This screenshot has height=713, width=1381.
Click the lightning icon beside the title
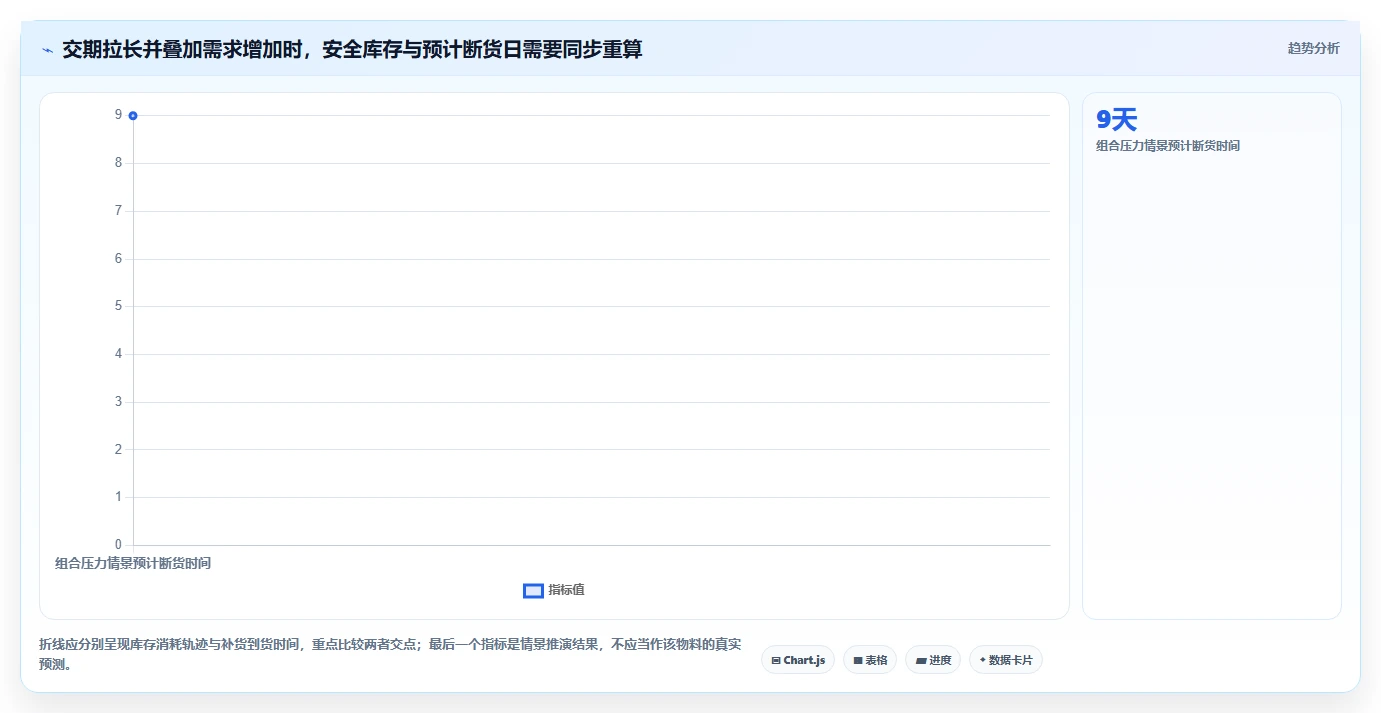(47, 49)
